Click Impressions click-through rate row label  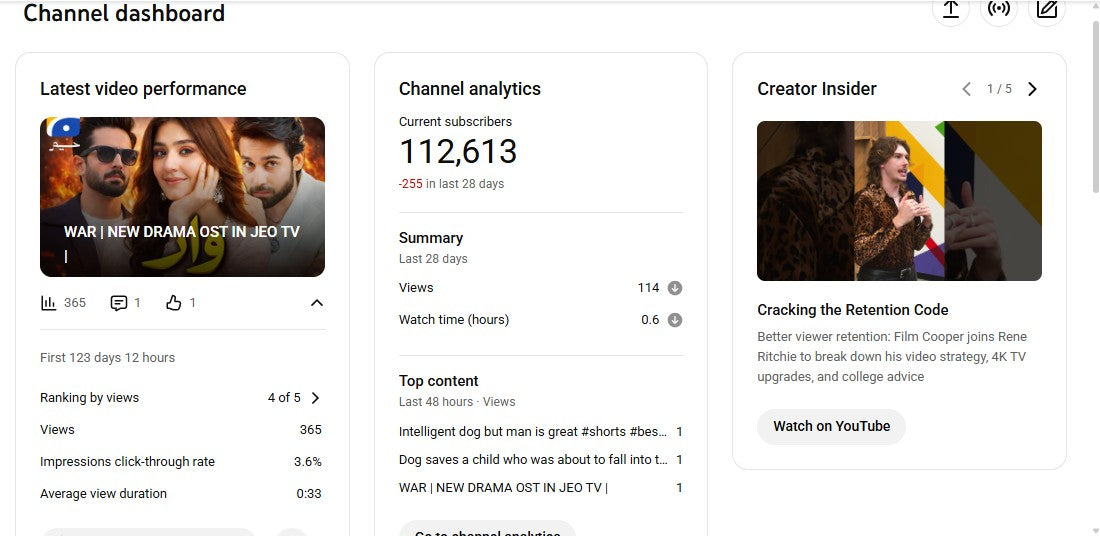tap(127, 462)
